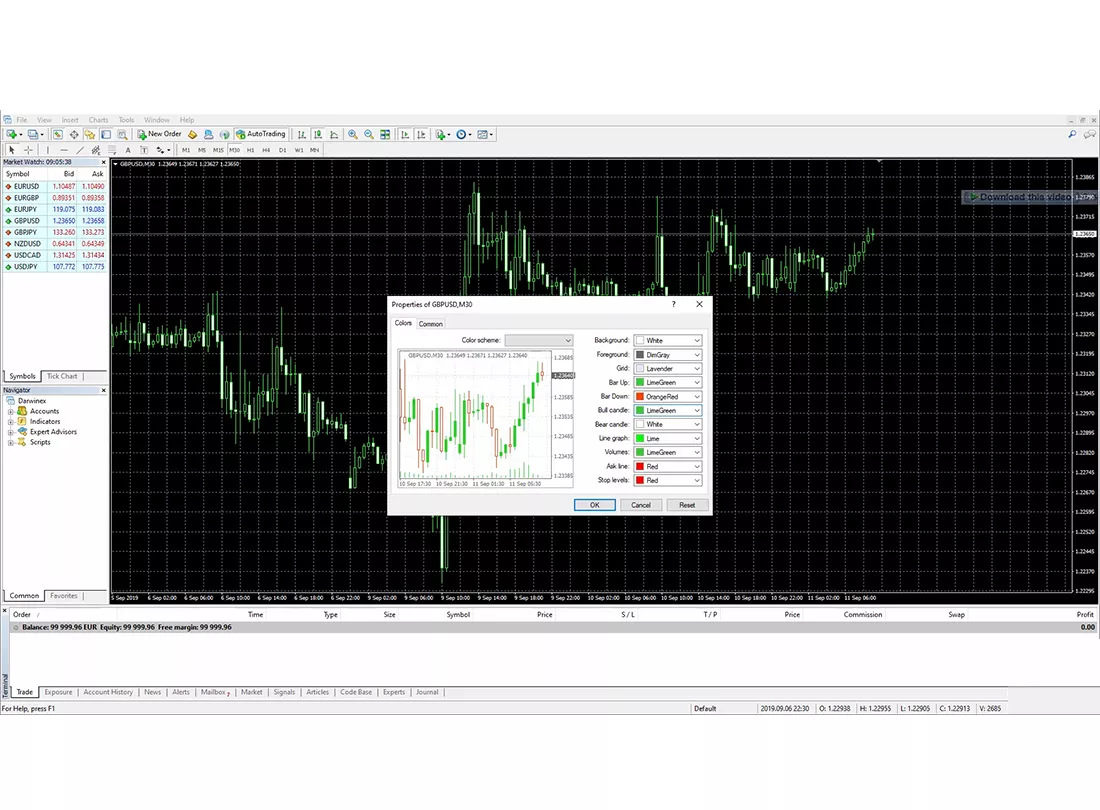Select the horizontal line drawing tool

[x=64, y=150]
